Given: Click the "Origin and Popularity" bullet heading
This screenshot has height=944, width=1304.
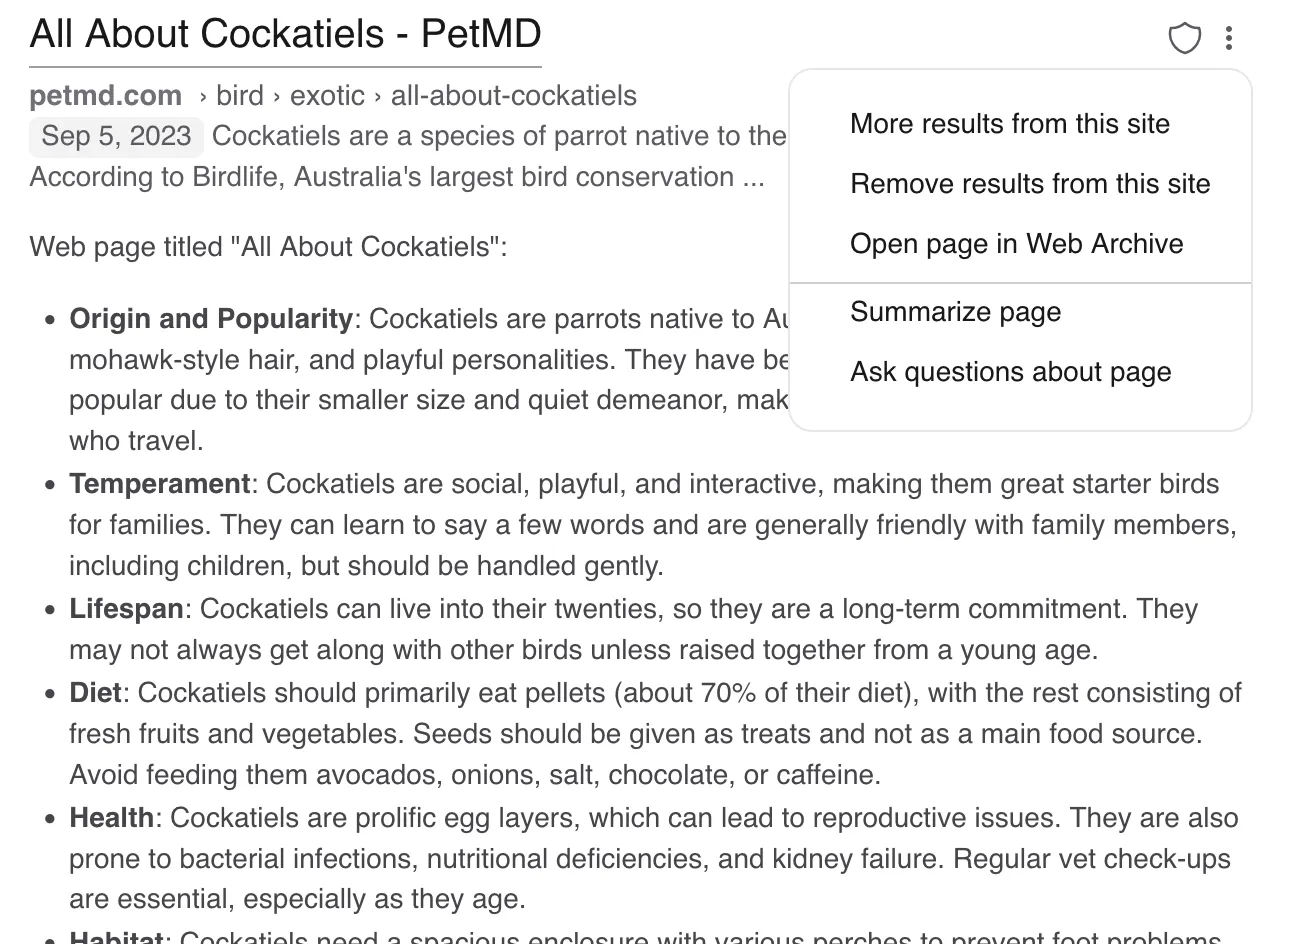Looking at the screenshot, I should pos(211,319).
